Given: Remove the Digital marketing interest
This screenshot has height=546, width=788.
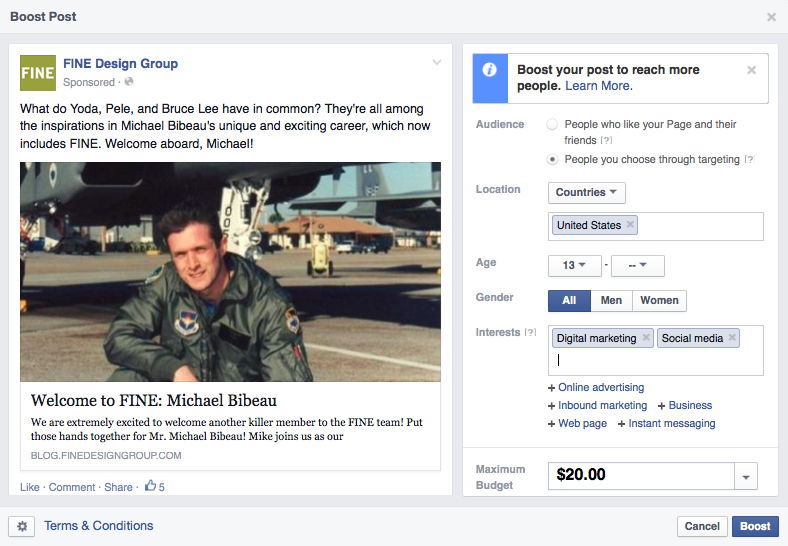Looking at the screenshot, I should pos(646,338).
